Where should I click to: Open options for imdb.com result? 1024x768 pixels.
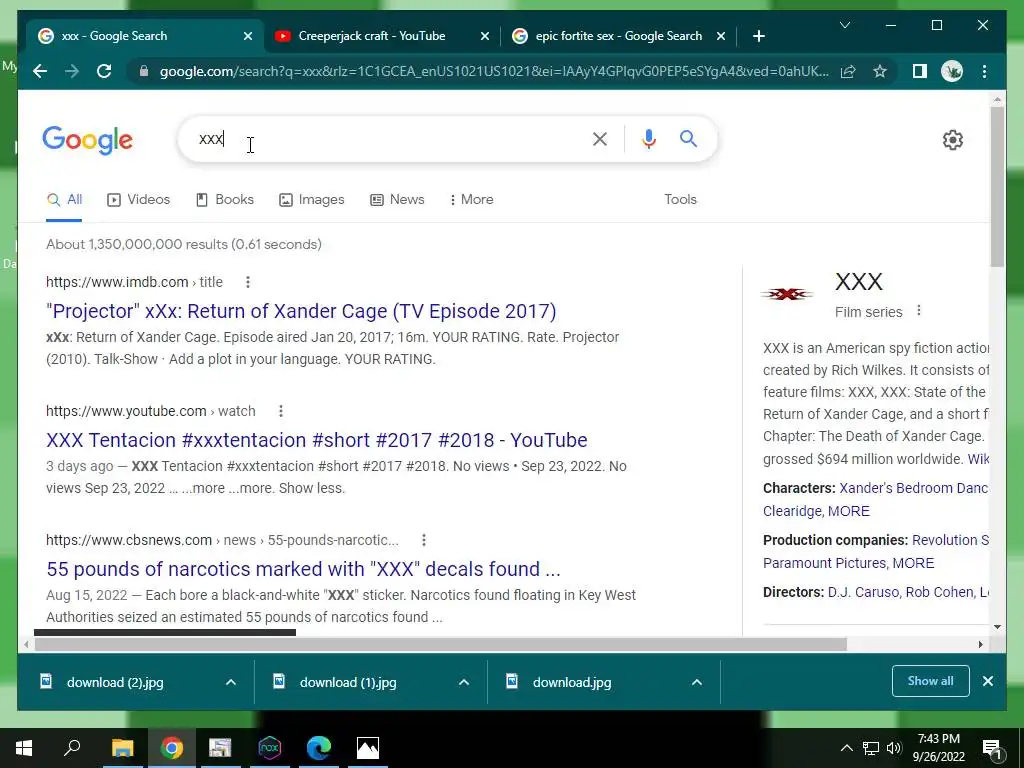point(248,282)
